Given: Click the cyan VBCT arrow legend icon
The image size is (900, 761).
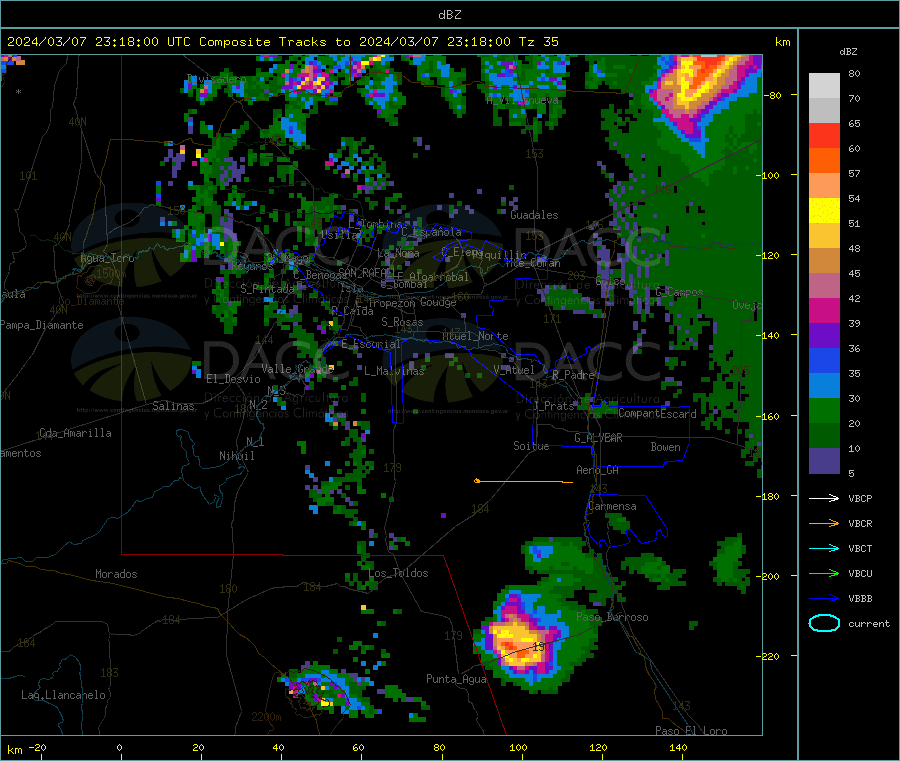Looking at the screenshot, I should 824,548.
